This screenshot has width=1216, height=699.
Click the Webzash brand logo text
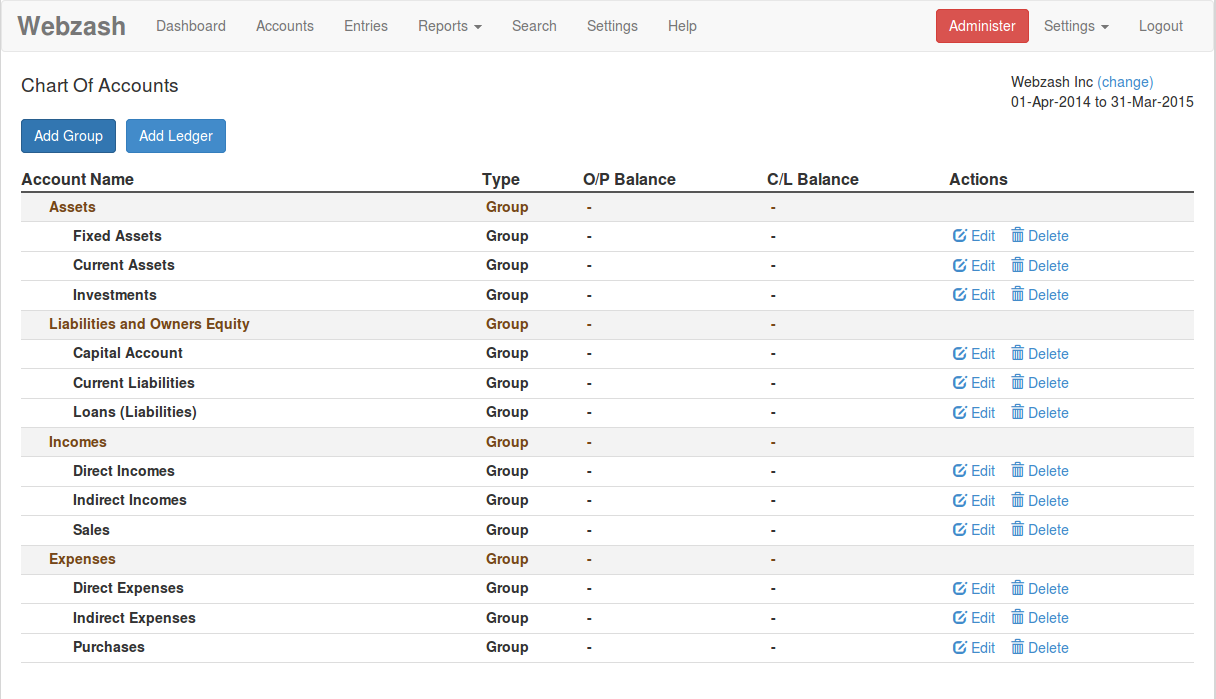72,26
